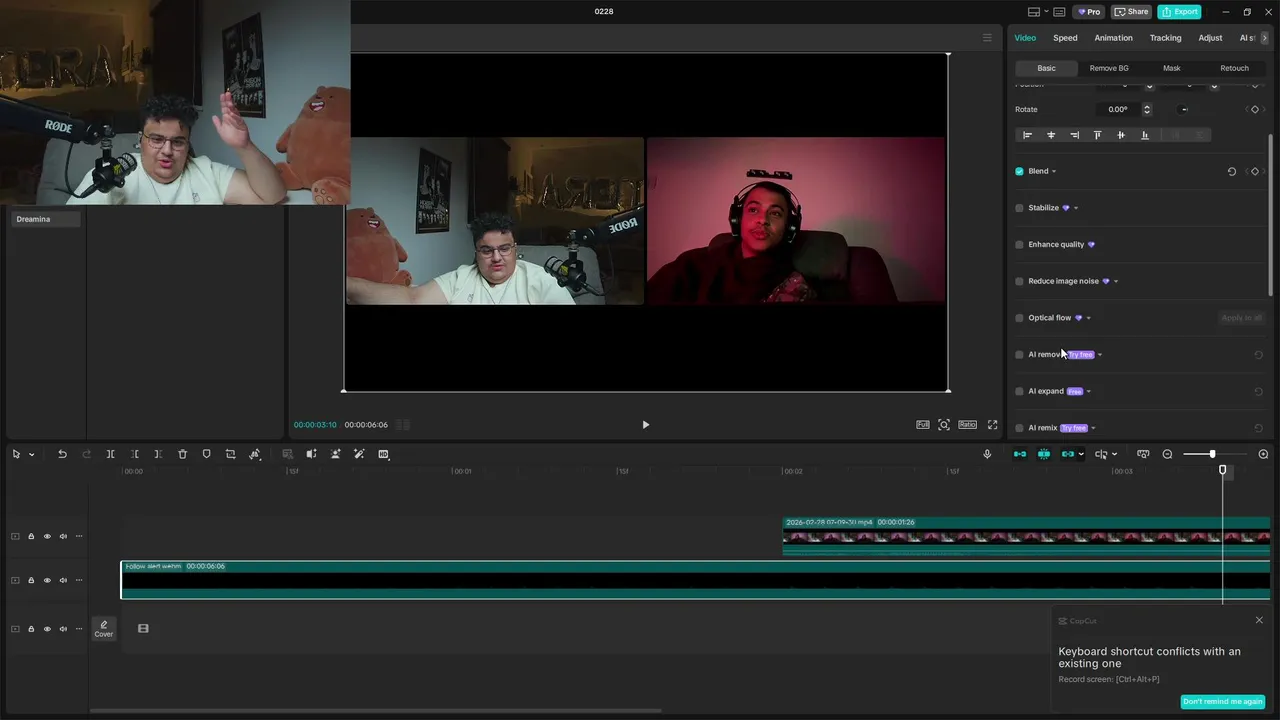
Task: Open the selection tool dropdown arrow
Action: pos(31,455)
